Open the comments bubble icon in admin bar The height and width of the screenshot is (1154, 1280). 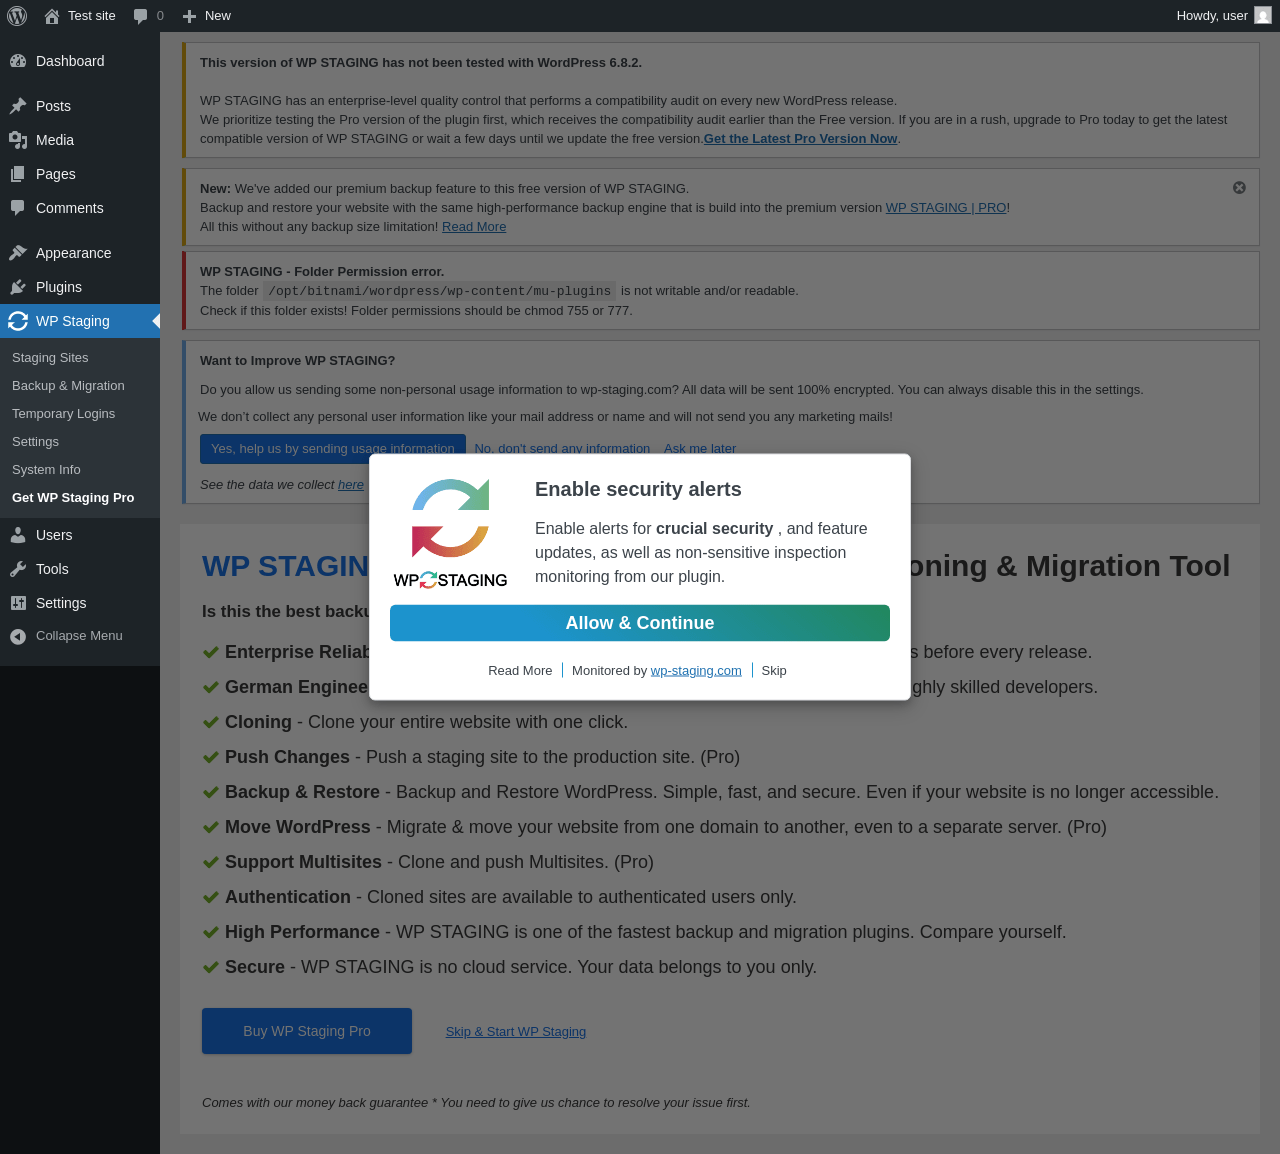point(141,16)
